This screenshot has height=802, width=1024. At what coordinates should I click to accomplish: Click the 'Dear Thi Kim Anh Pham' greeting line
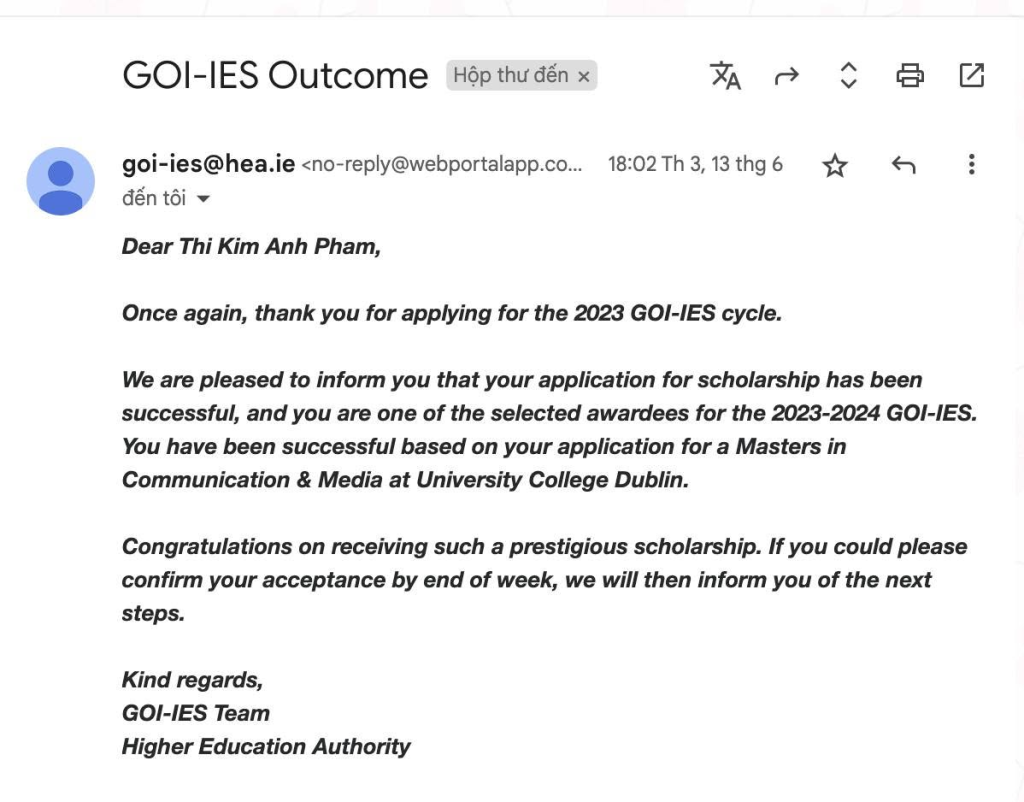tap(251, 246)
